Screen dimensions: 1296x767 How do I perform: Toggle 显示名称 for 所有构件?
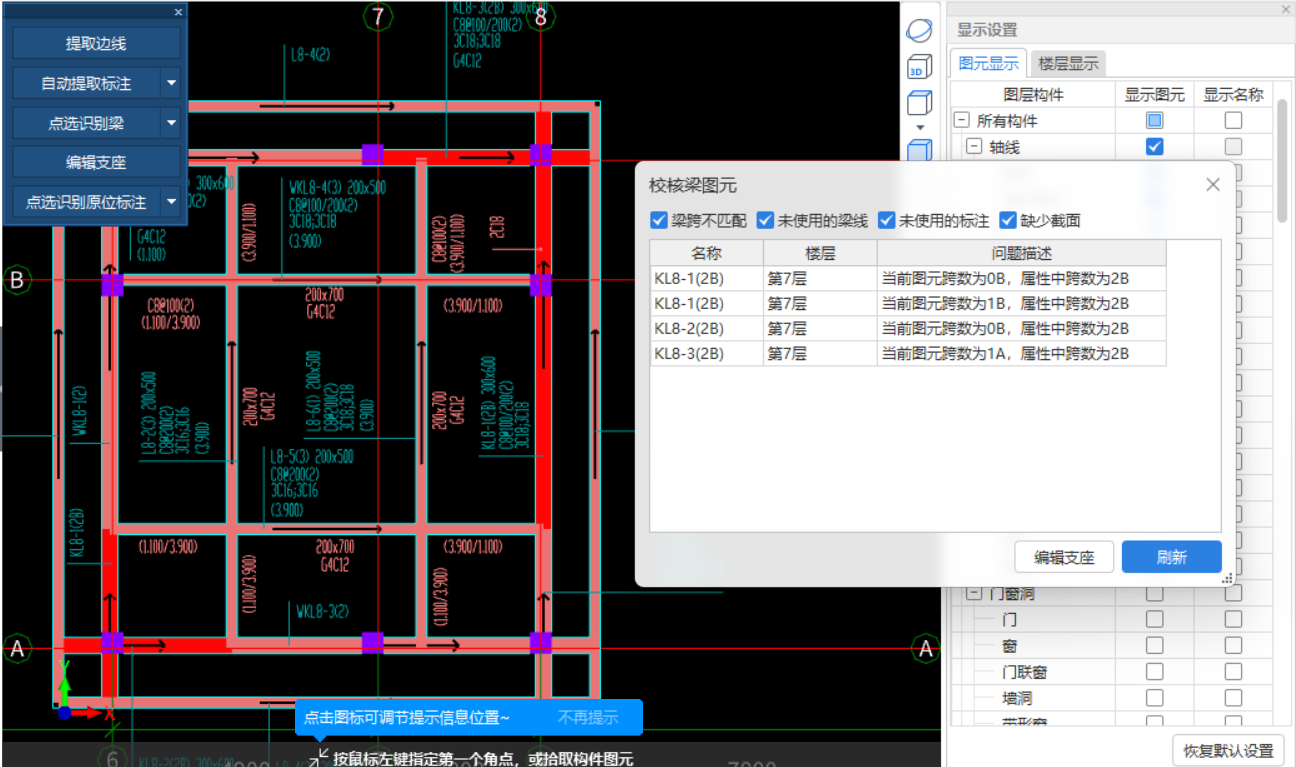(x=1233, y=121)
